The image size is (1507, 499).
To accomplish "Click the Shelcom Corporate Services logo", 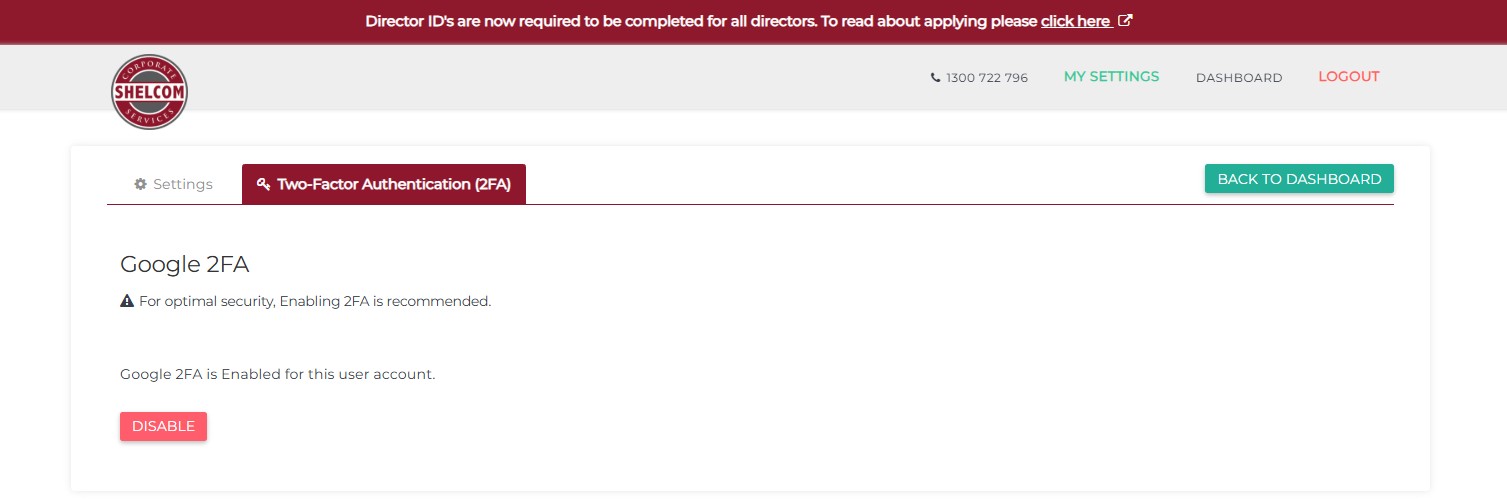I will click(x=149, y=92).
